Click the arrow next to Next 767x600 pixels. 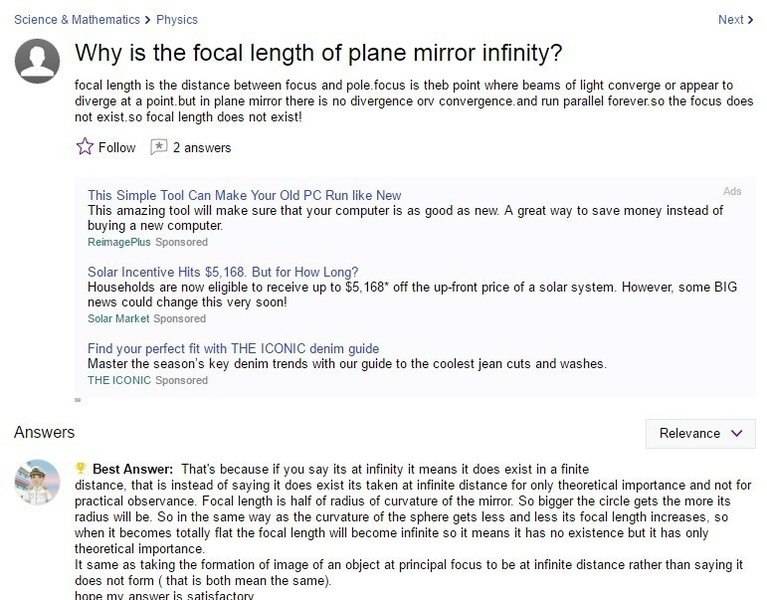point(751,19)
